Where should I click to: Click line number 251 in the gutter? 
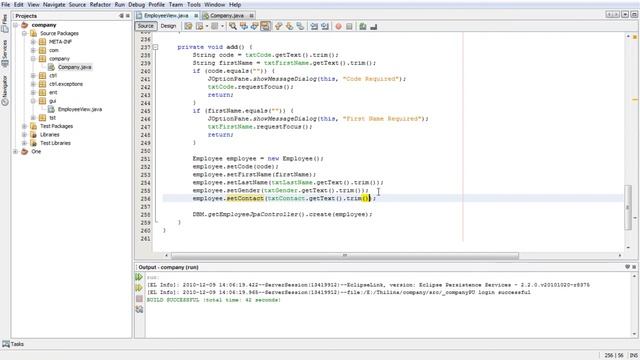pyautogui.click(x=145, y=159)
